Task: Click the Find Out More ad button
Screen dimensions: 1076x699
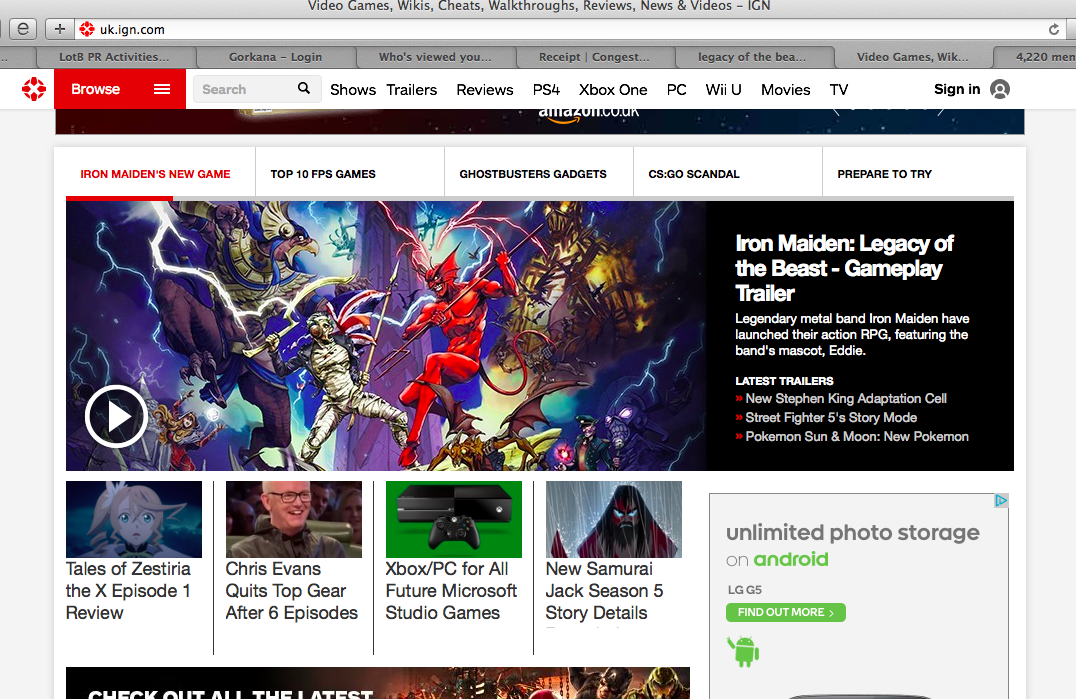Action: tap(786, 612)
